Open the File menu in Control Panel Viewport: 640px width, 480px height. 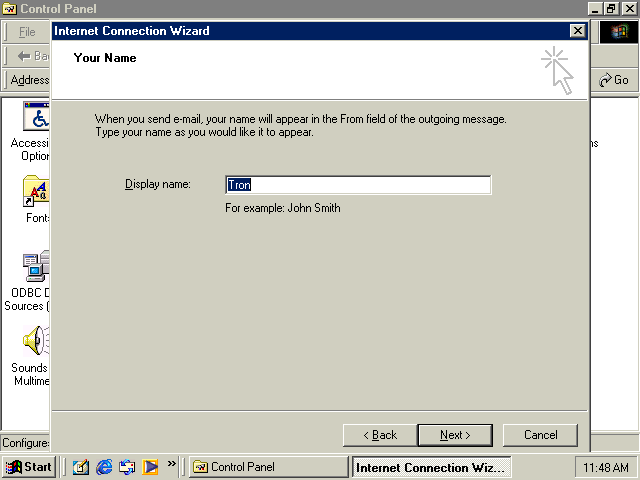[x=27, y=32]
